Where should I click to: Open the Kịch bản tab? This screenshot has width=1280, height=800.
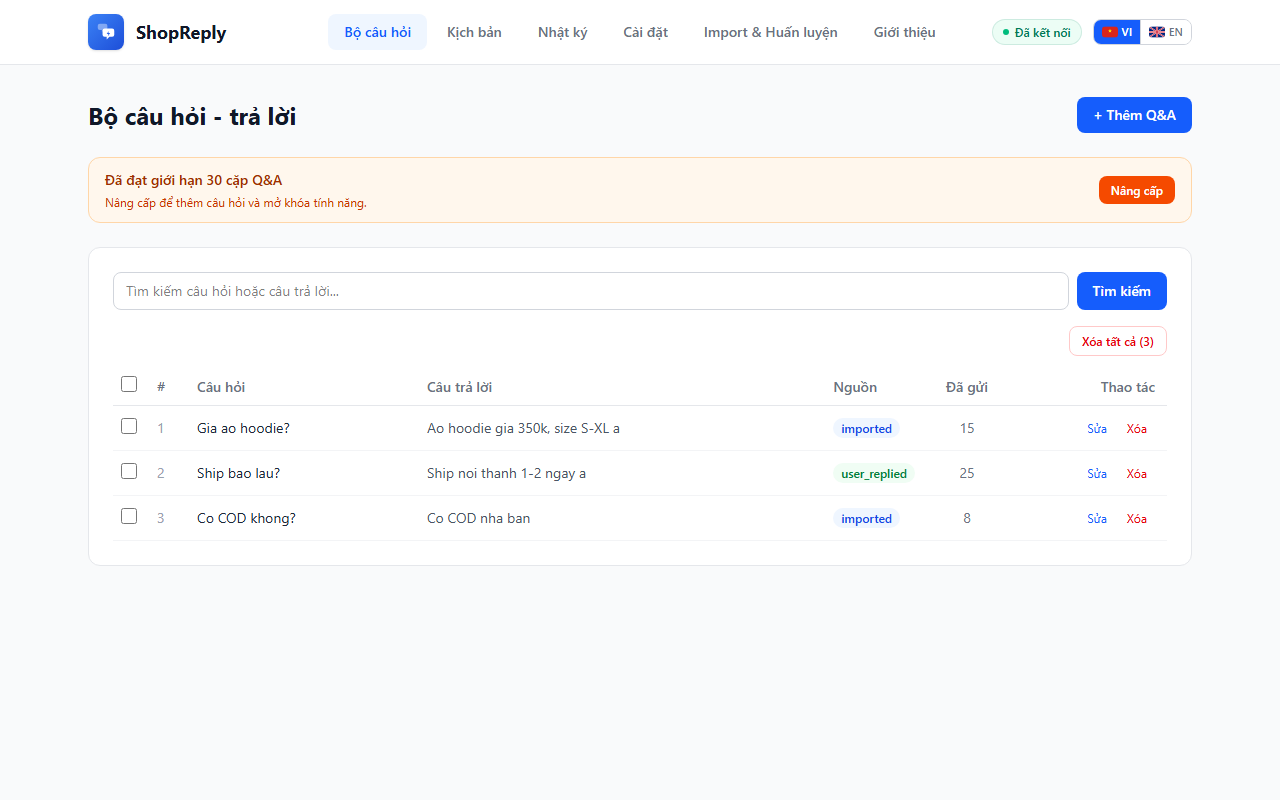pos(474,32)
